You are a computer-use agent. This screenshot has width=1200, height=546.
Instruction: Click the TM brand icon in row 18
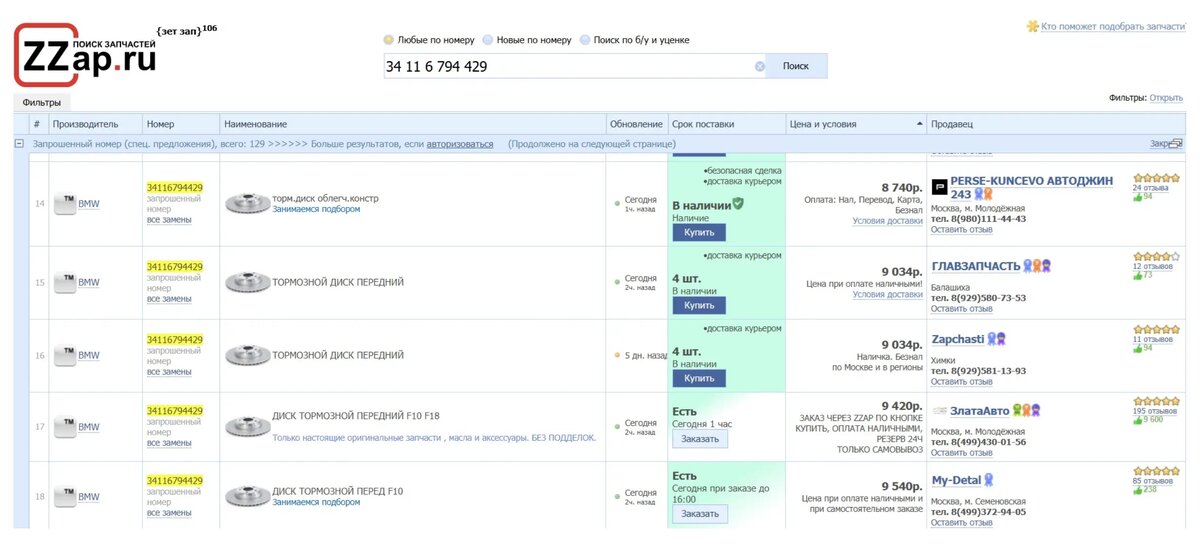click(65, 497)
